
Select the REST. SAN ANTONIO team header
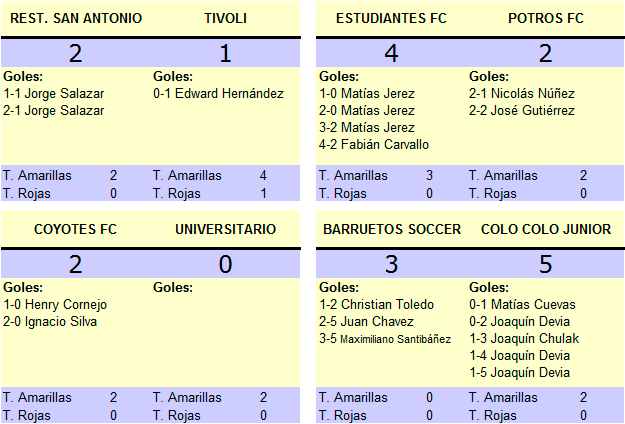click(76, 18)
